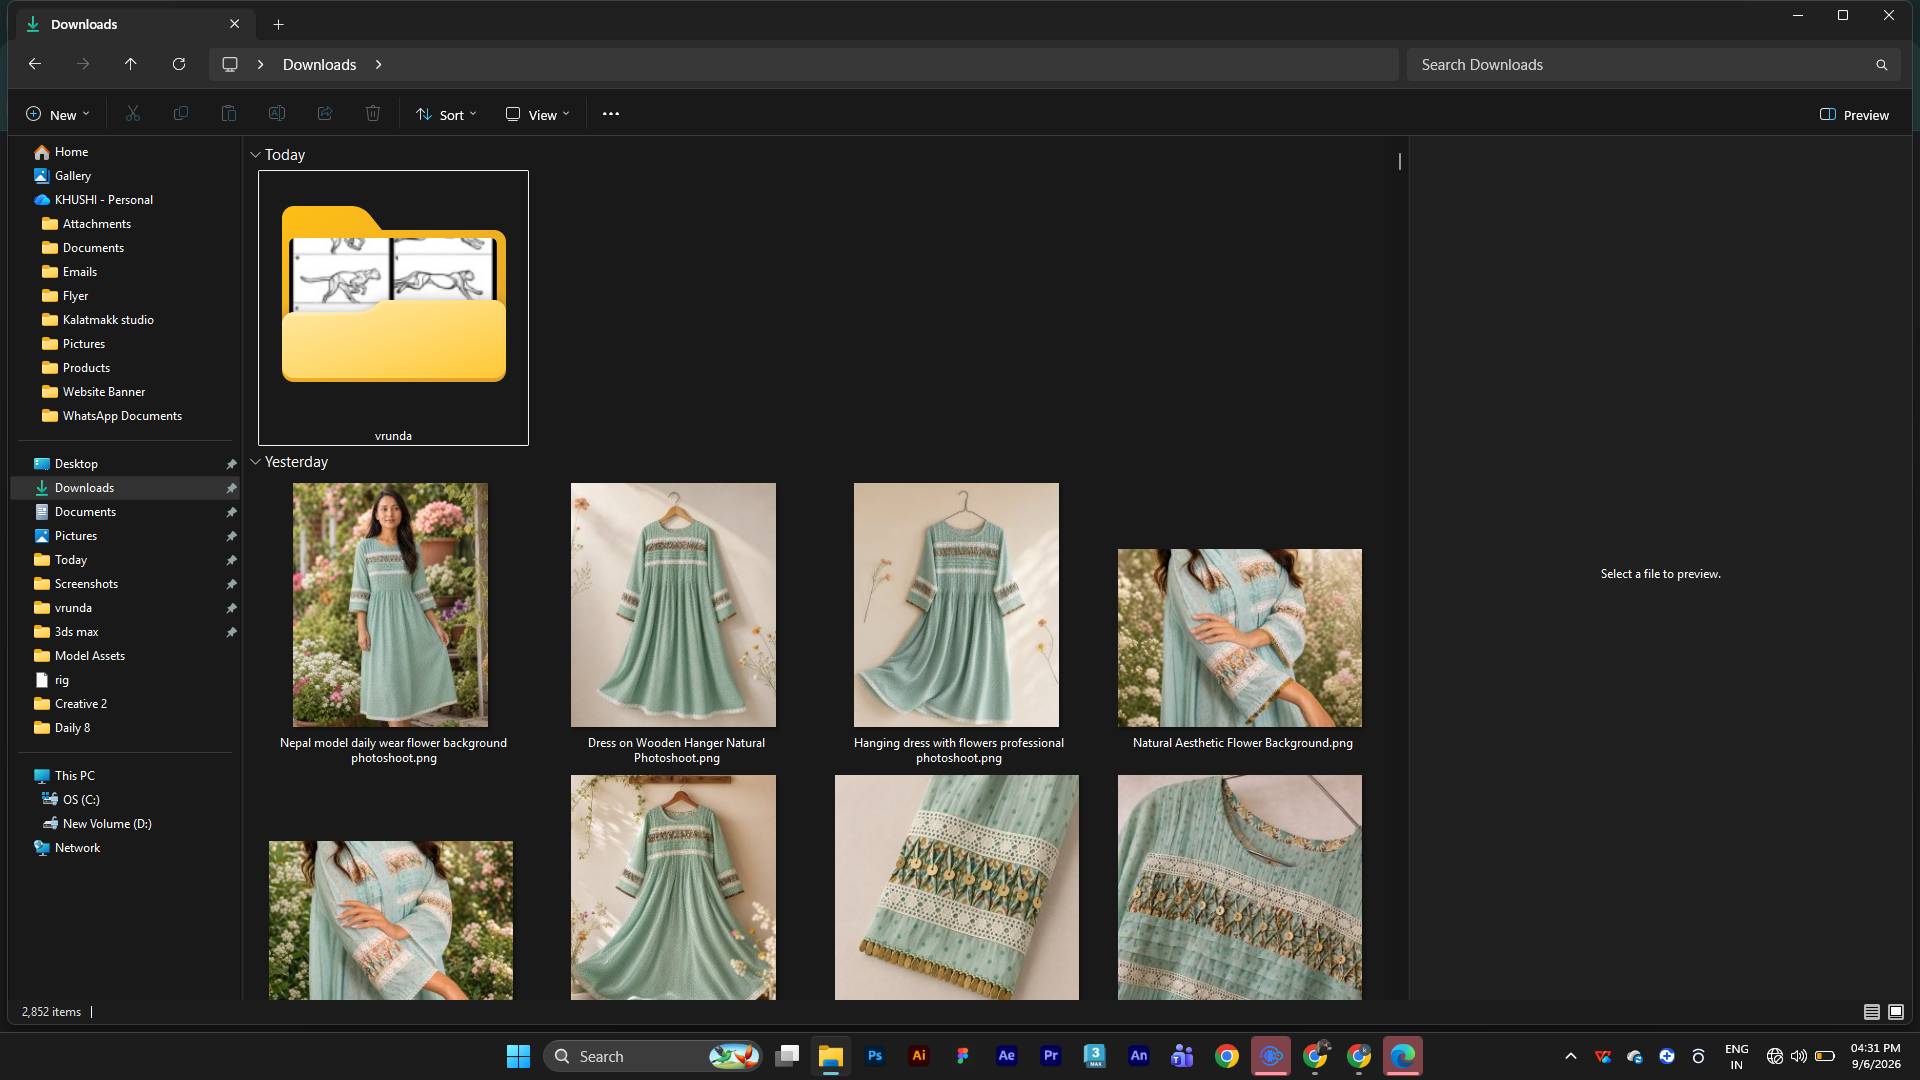This screenshot has height=1080, width=1920.
Task: Open Photoshop from the taskbar
Action: 875,1056
